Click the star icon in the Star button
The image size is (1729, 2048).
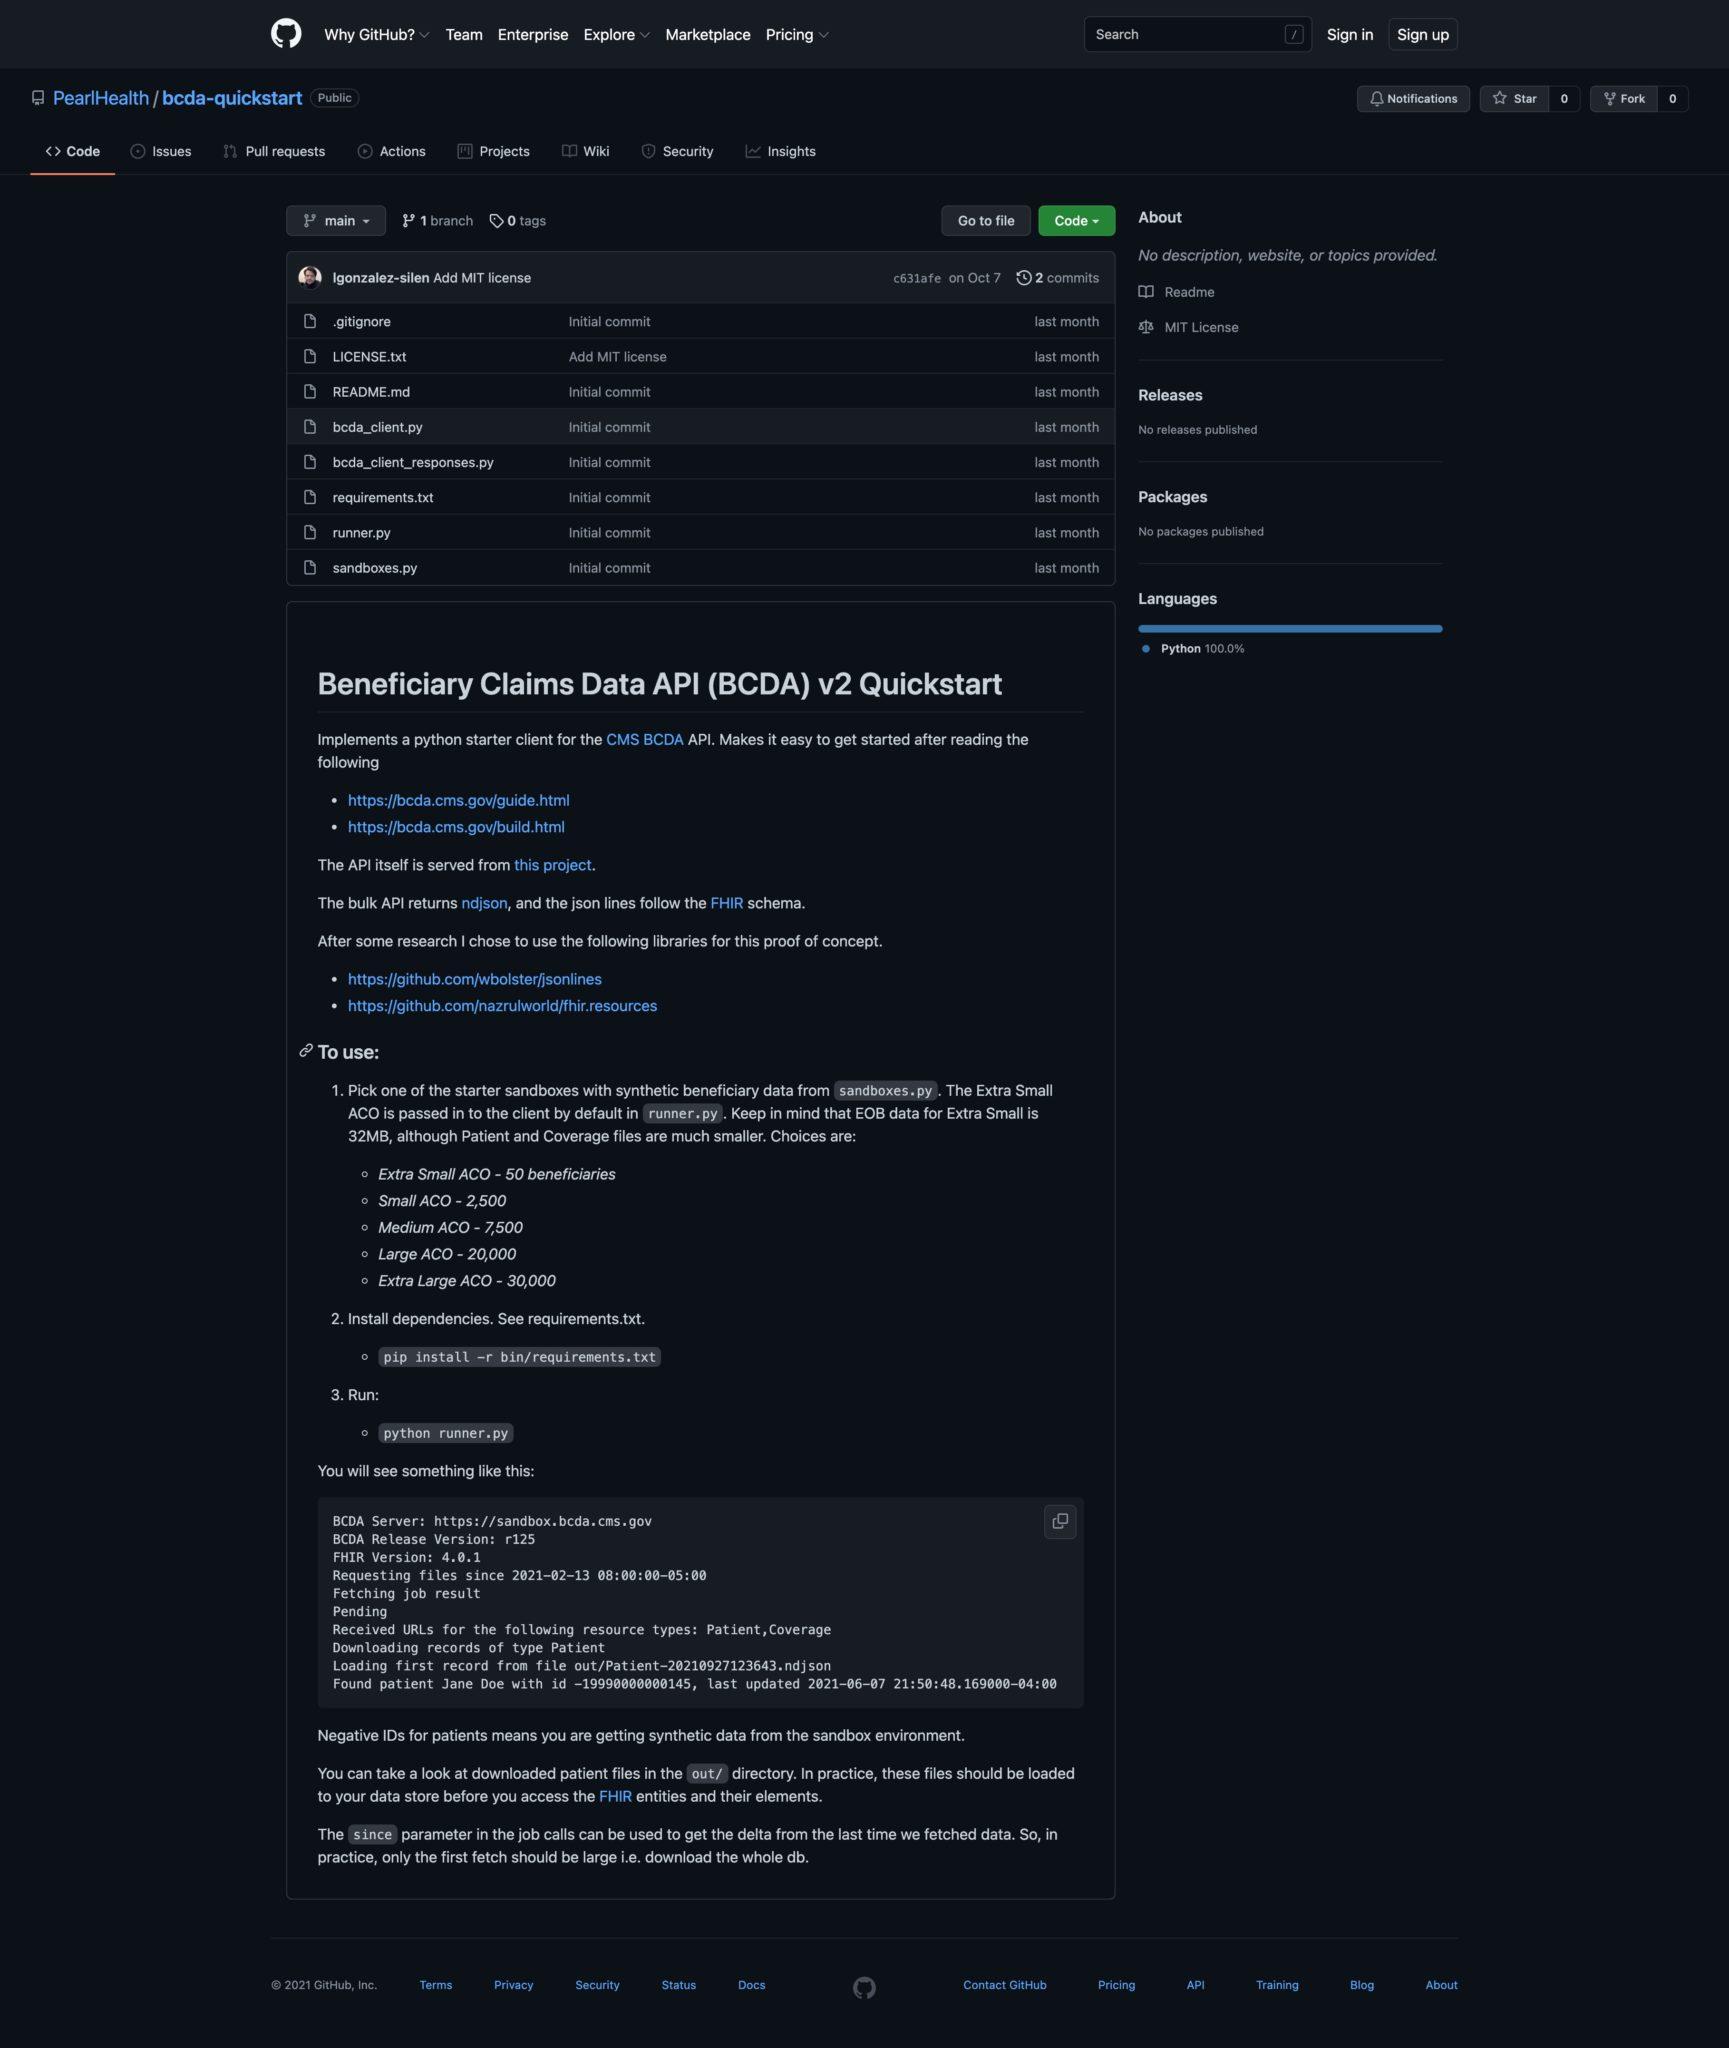pos(1500,98)
